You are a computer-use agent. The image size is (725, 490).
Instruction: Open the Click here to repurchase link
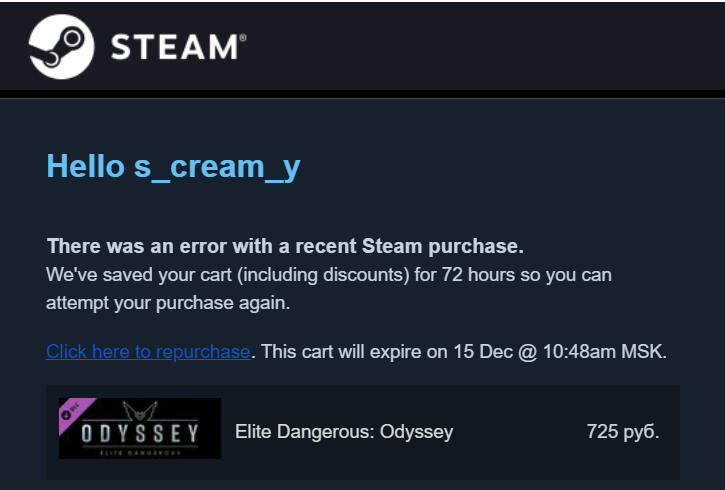click(148, 352)
